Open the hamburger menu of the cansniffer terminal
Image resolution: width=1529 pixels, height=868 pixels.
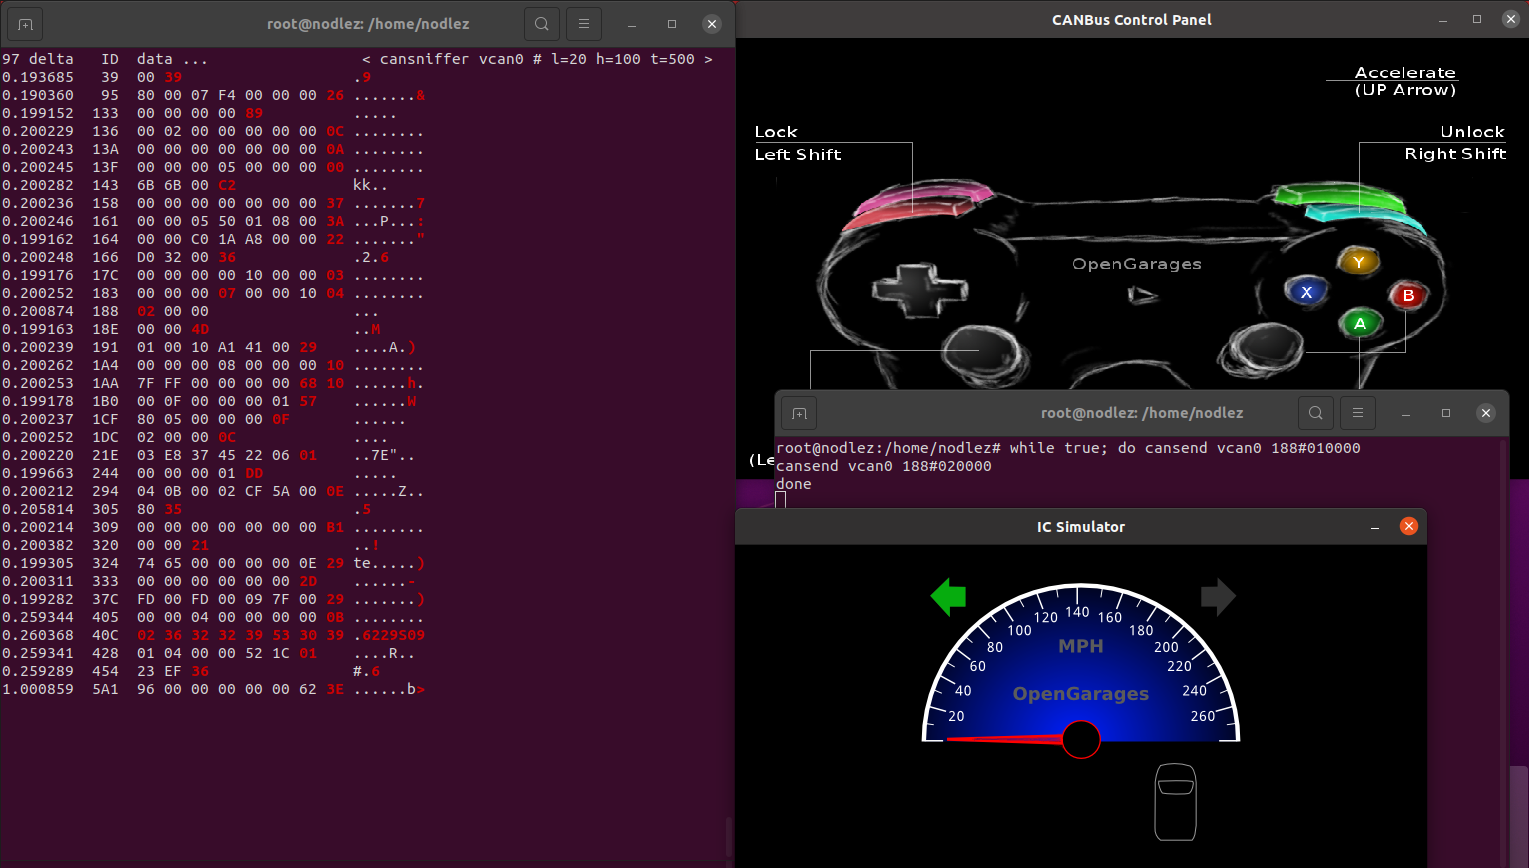pyautogui.click(x=583, y=23)
